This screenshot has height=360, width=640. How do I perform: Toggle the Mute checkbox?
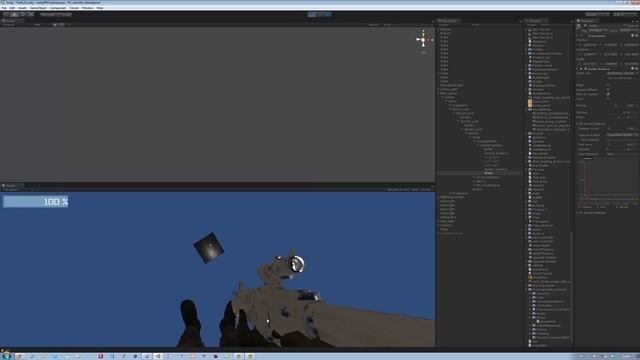[608, 85]
